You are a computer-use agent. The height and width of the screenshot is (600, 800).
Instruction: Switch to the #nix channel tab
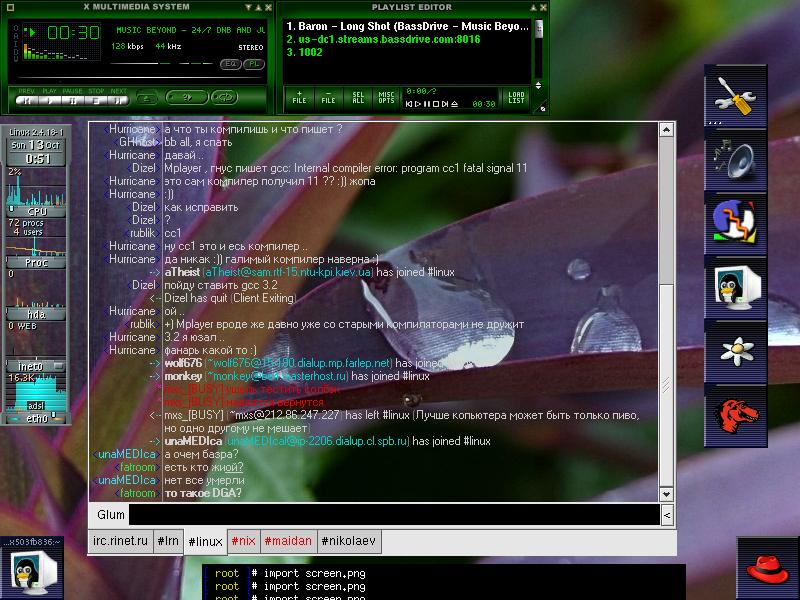tap(243, 541)
